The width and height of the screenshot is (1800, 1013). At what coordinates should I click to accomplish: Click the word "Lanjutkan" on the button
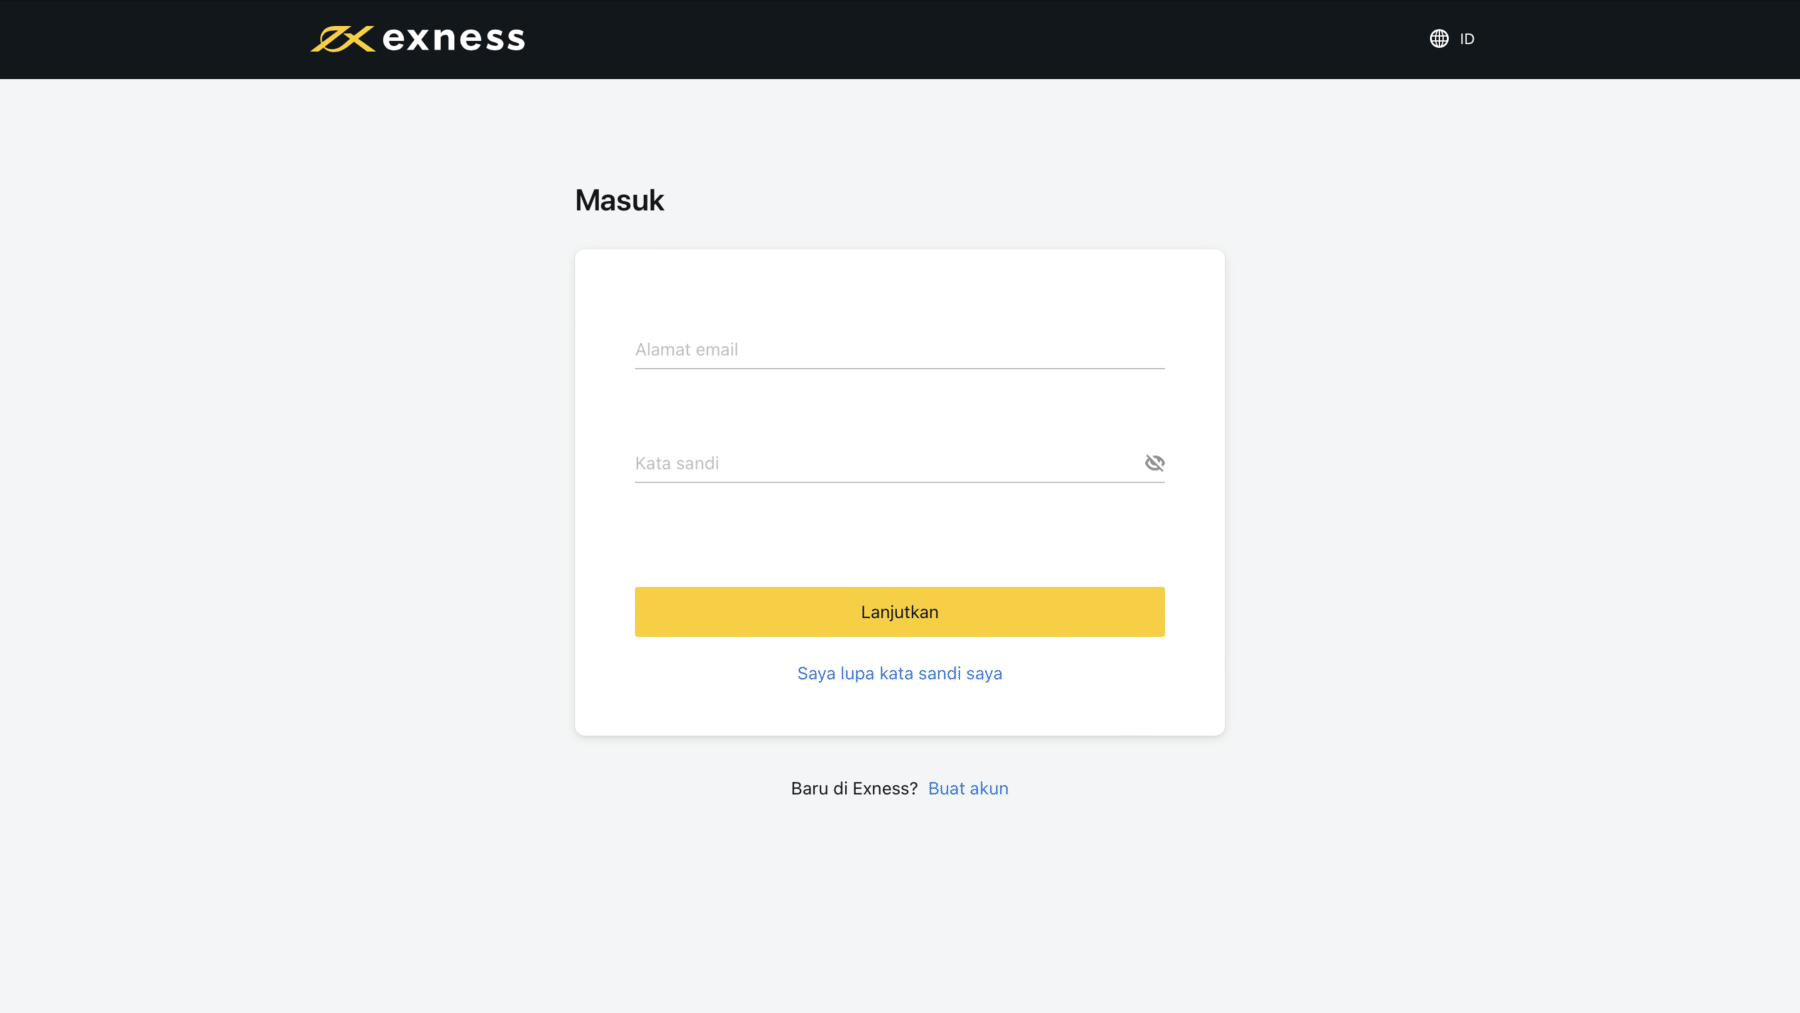point(899,612)
